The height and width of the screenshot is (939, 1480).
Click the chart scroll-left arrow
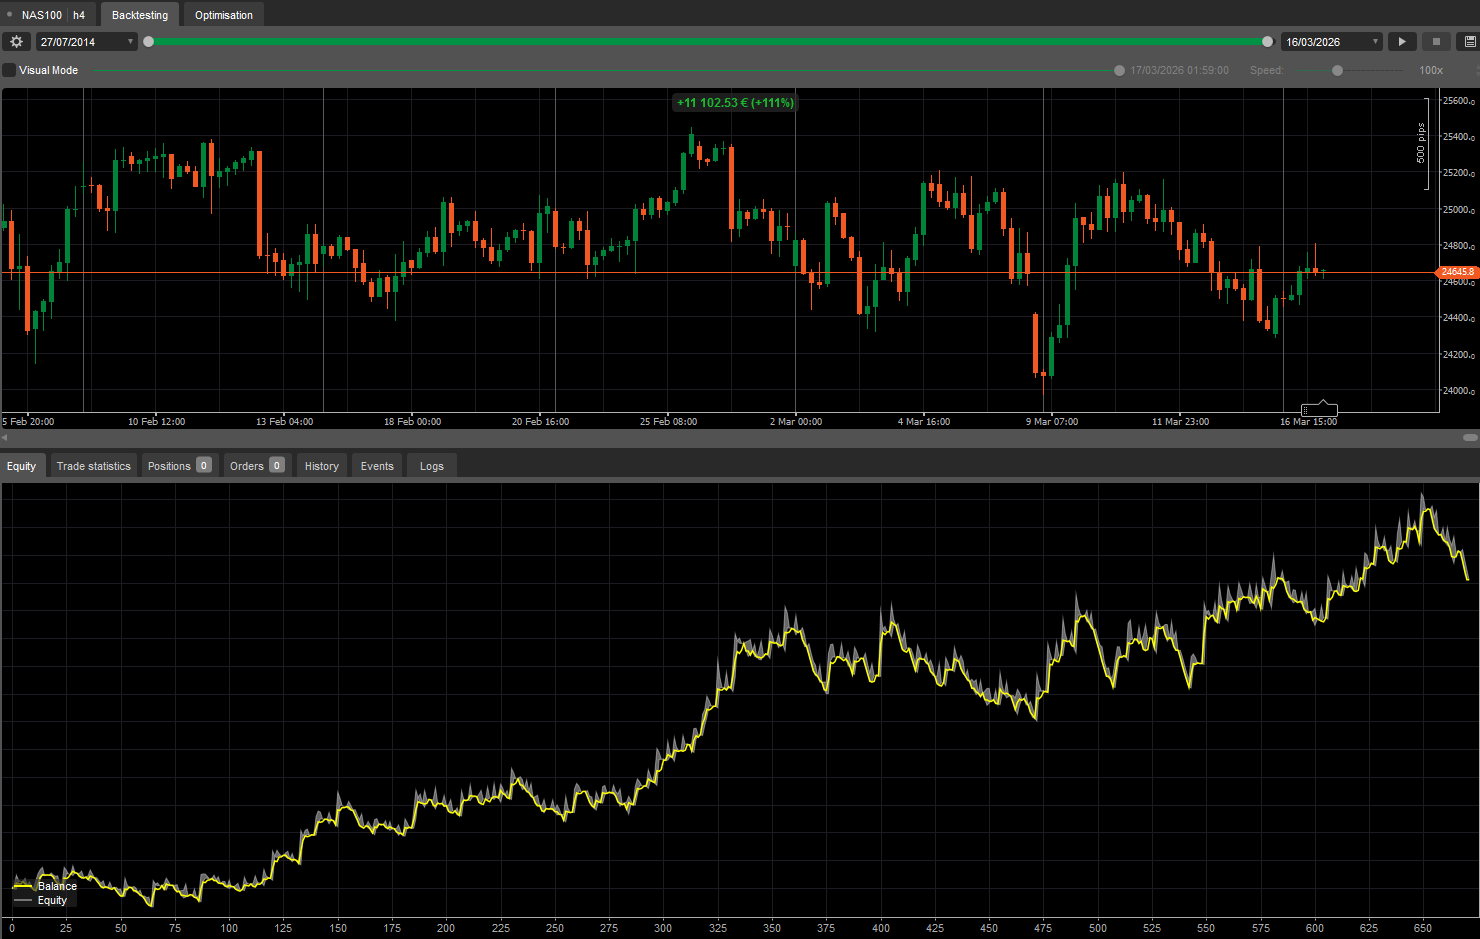coord(6,437)
